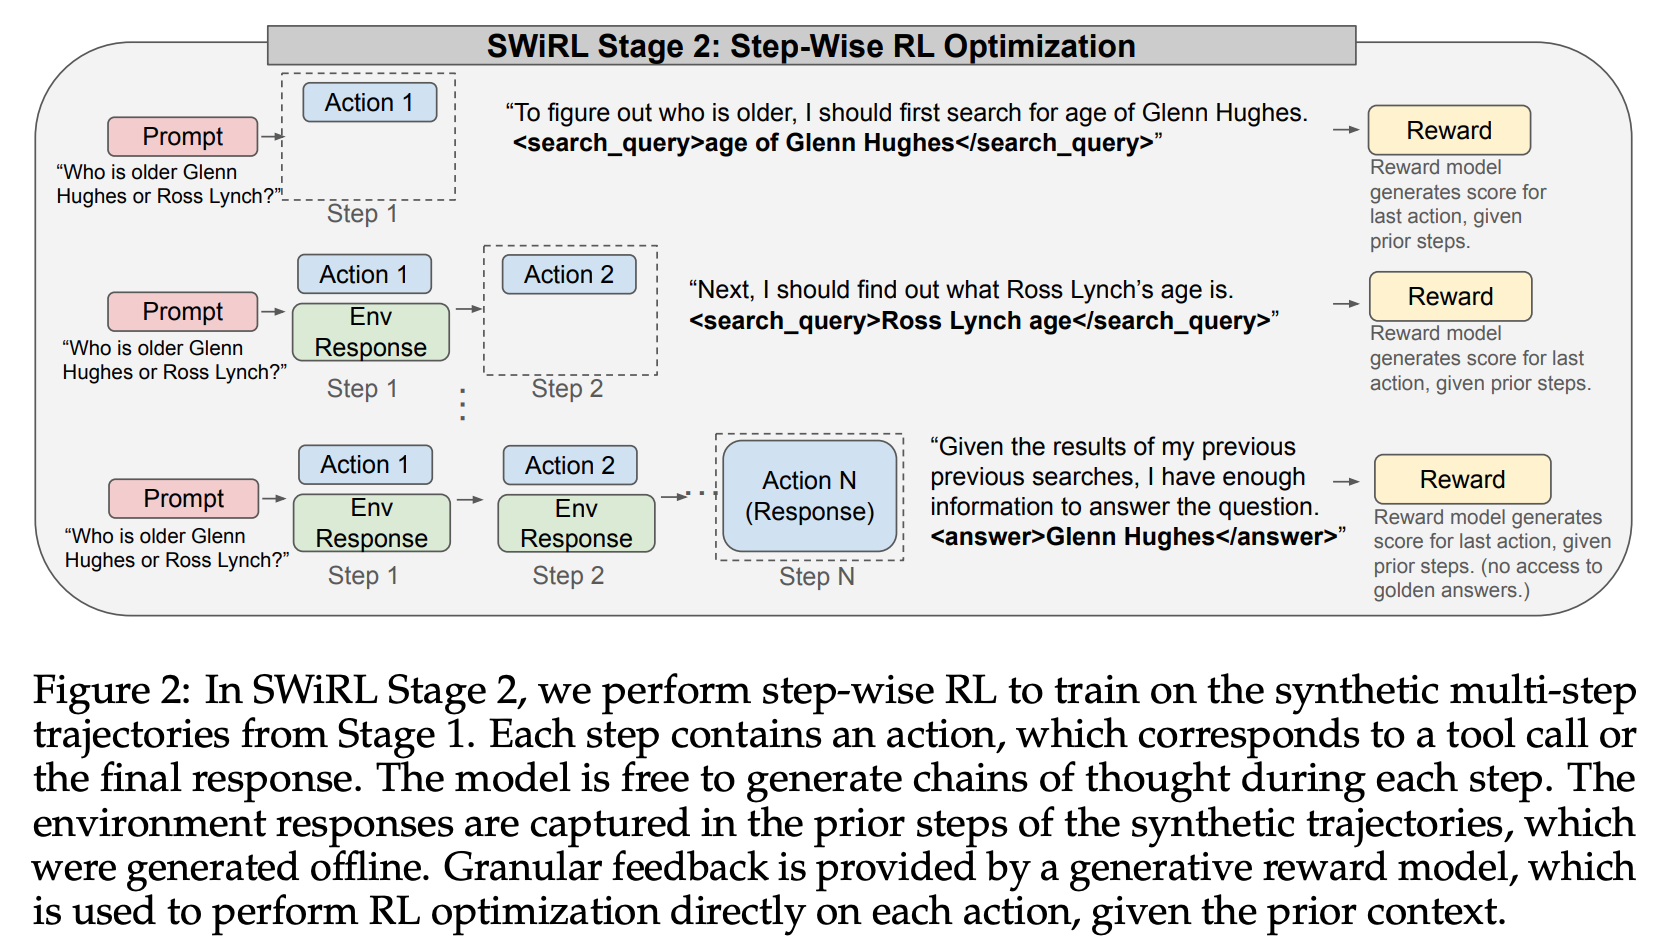The height and width of the screenshot is (942, 1658).
Task: Click the bottom row Env Response under Action 1
Action: pos(371,523)
